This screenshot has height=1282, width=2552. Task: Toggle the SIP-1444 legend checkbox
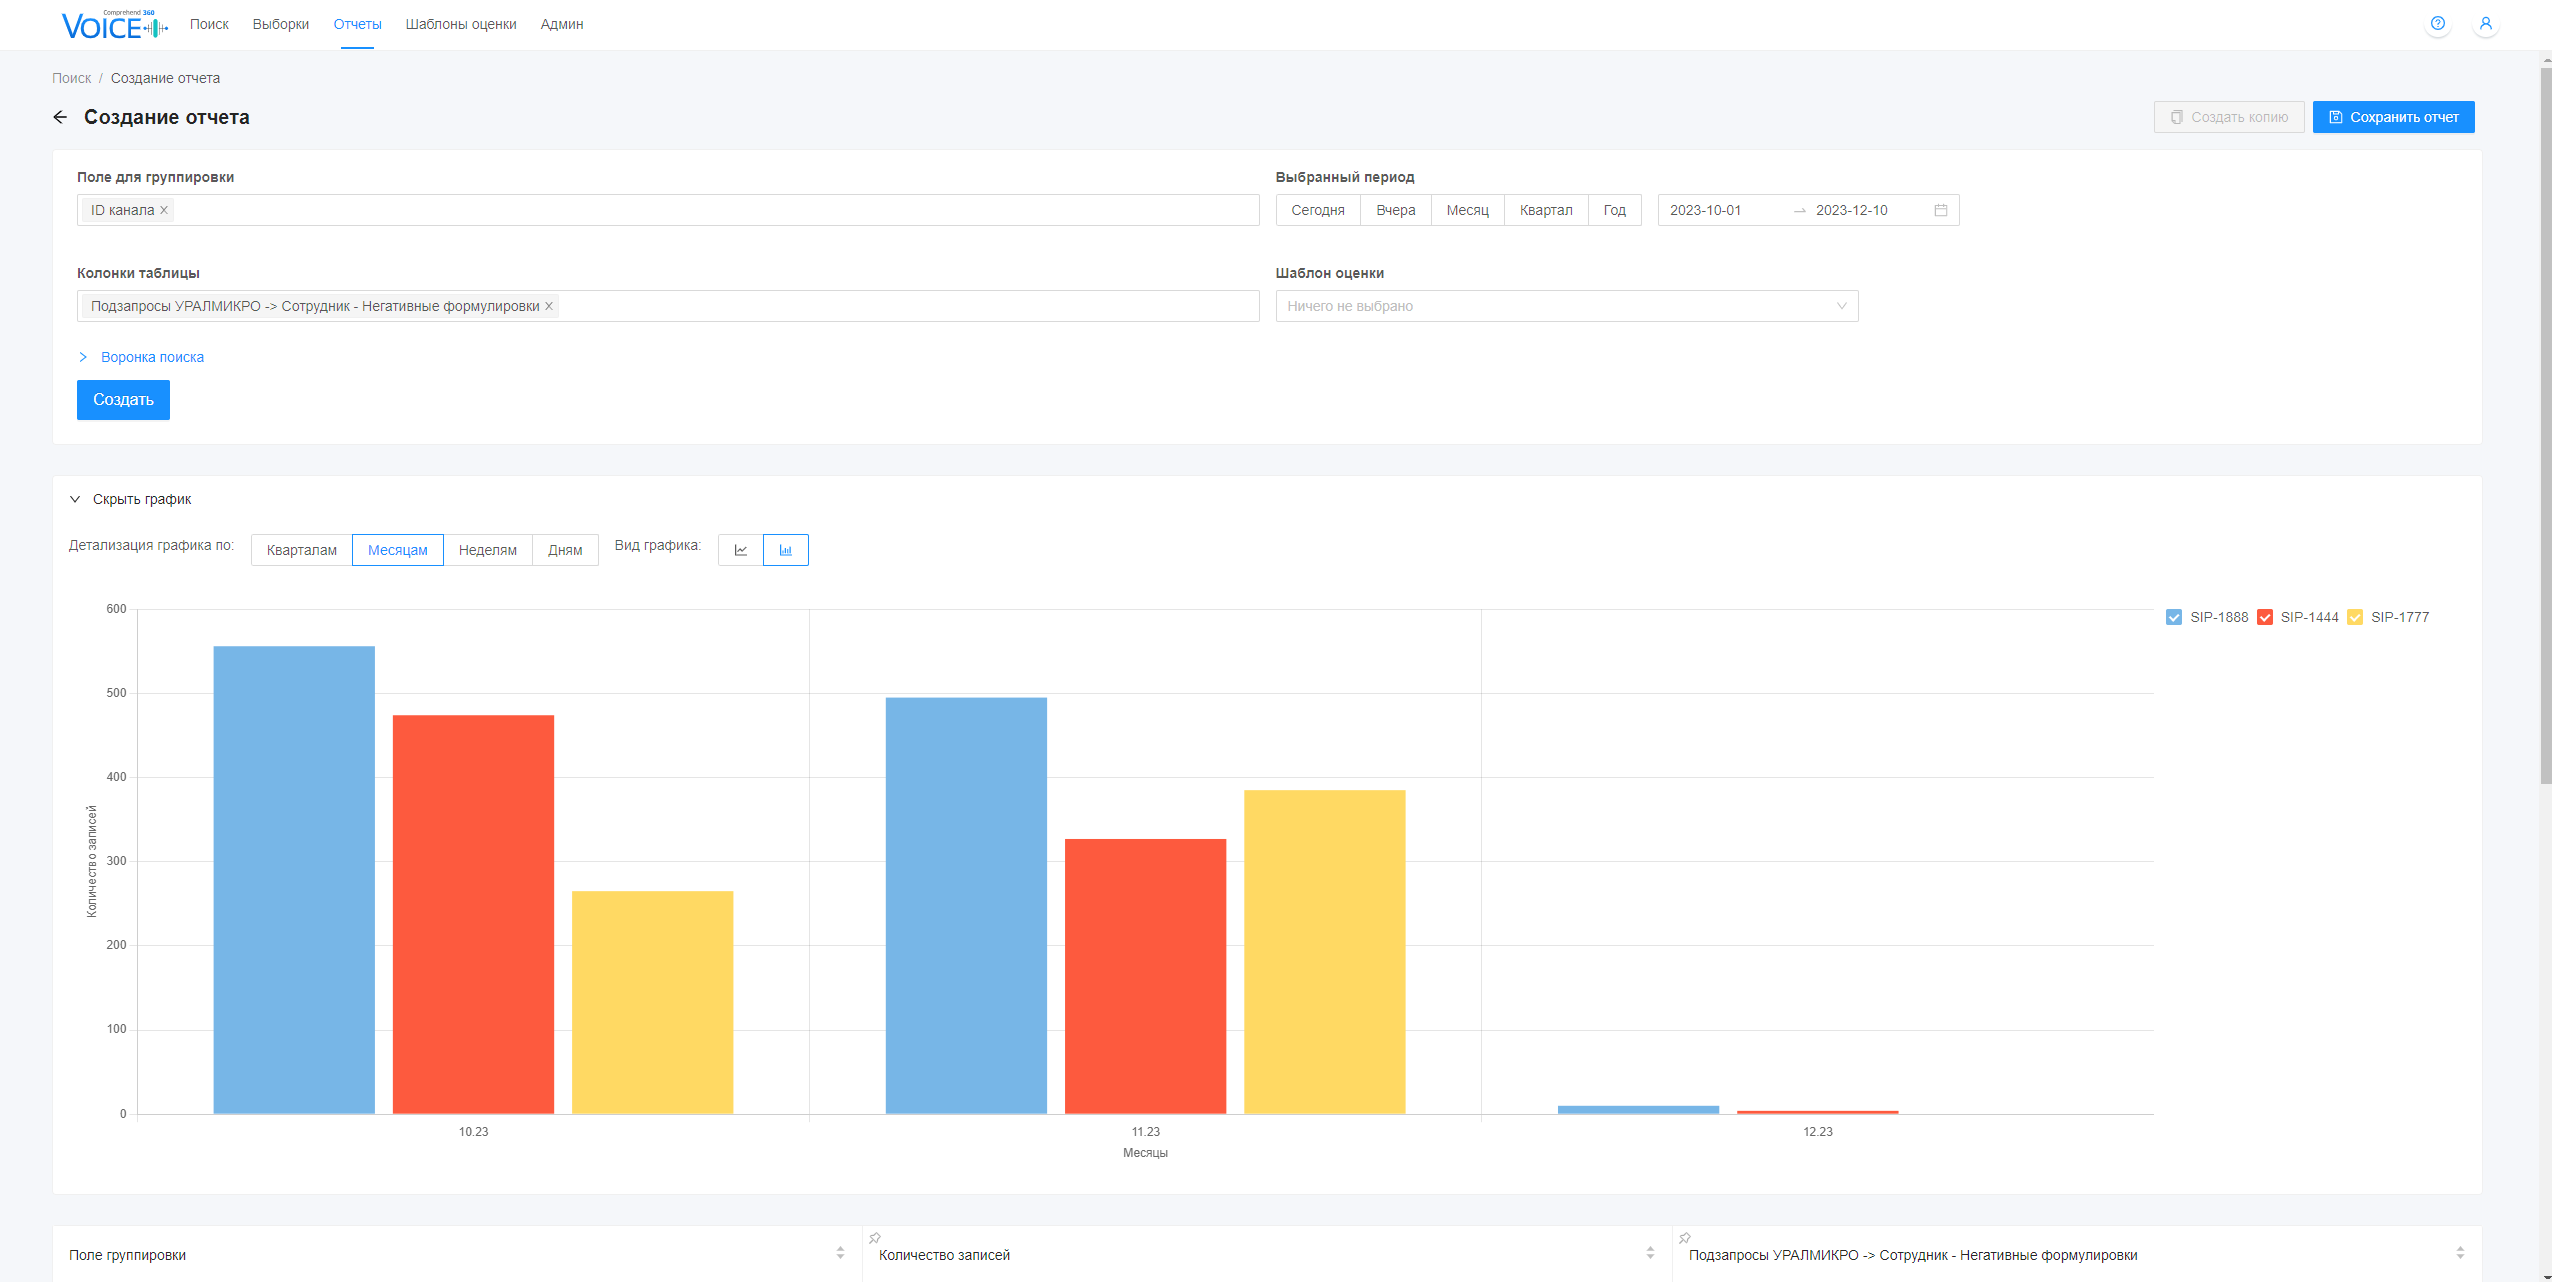click(2264, 617)
